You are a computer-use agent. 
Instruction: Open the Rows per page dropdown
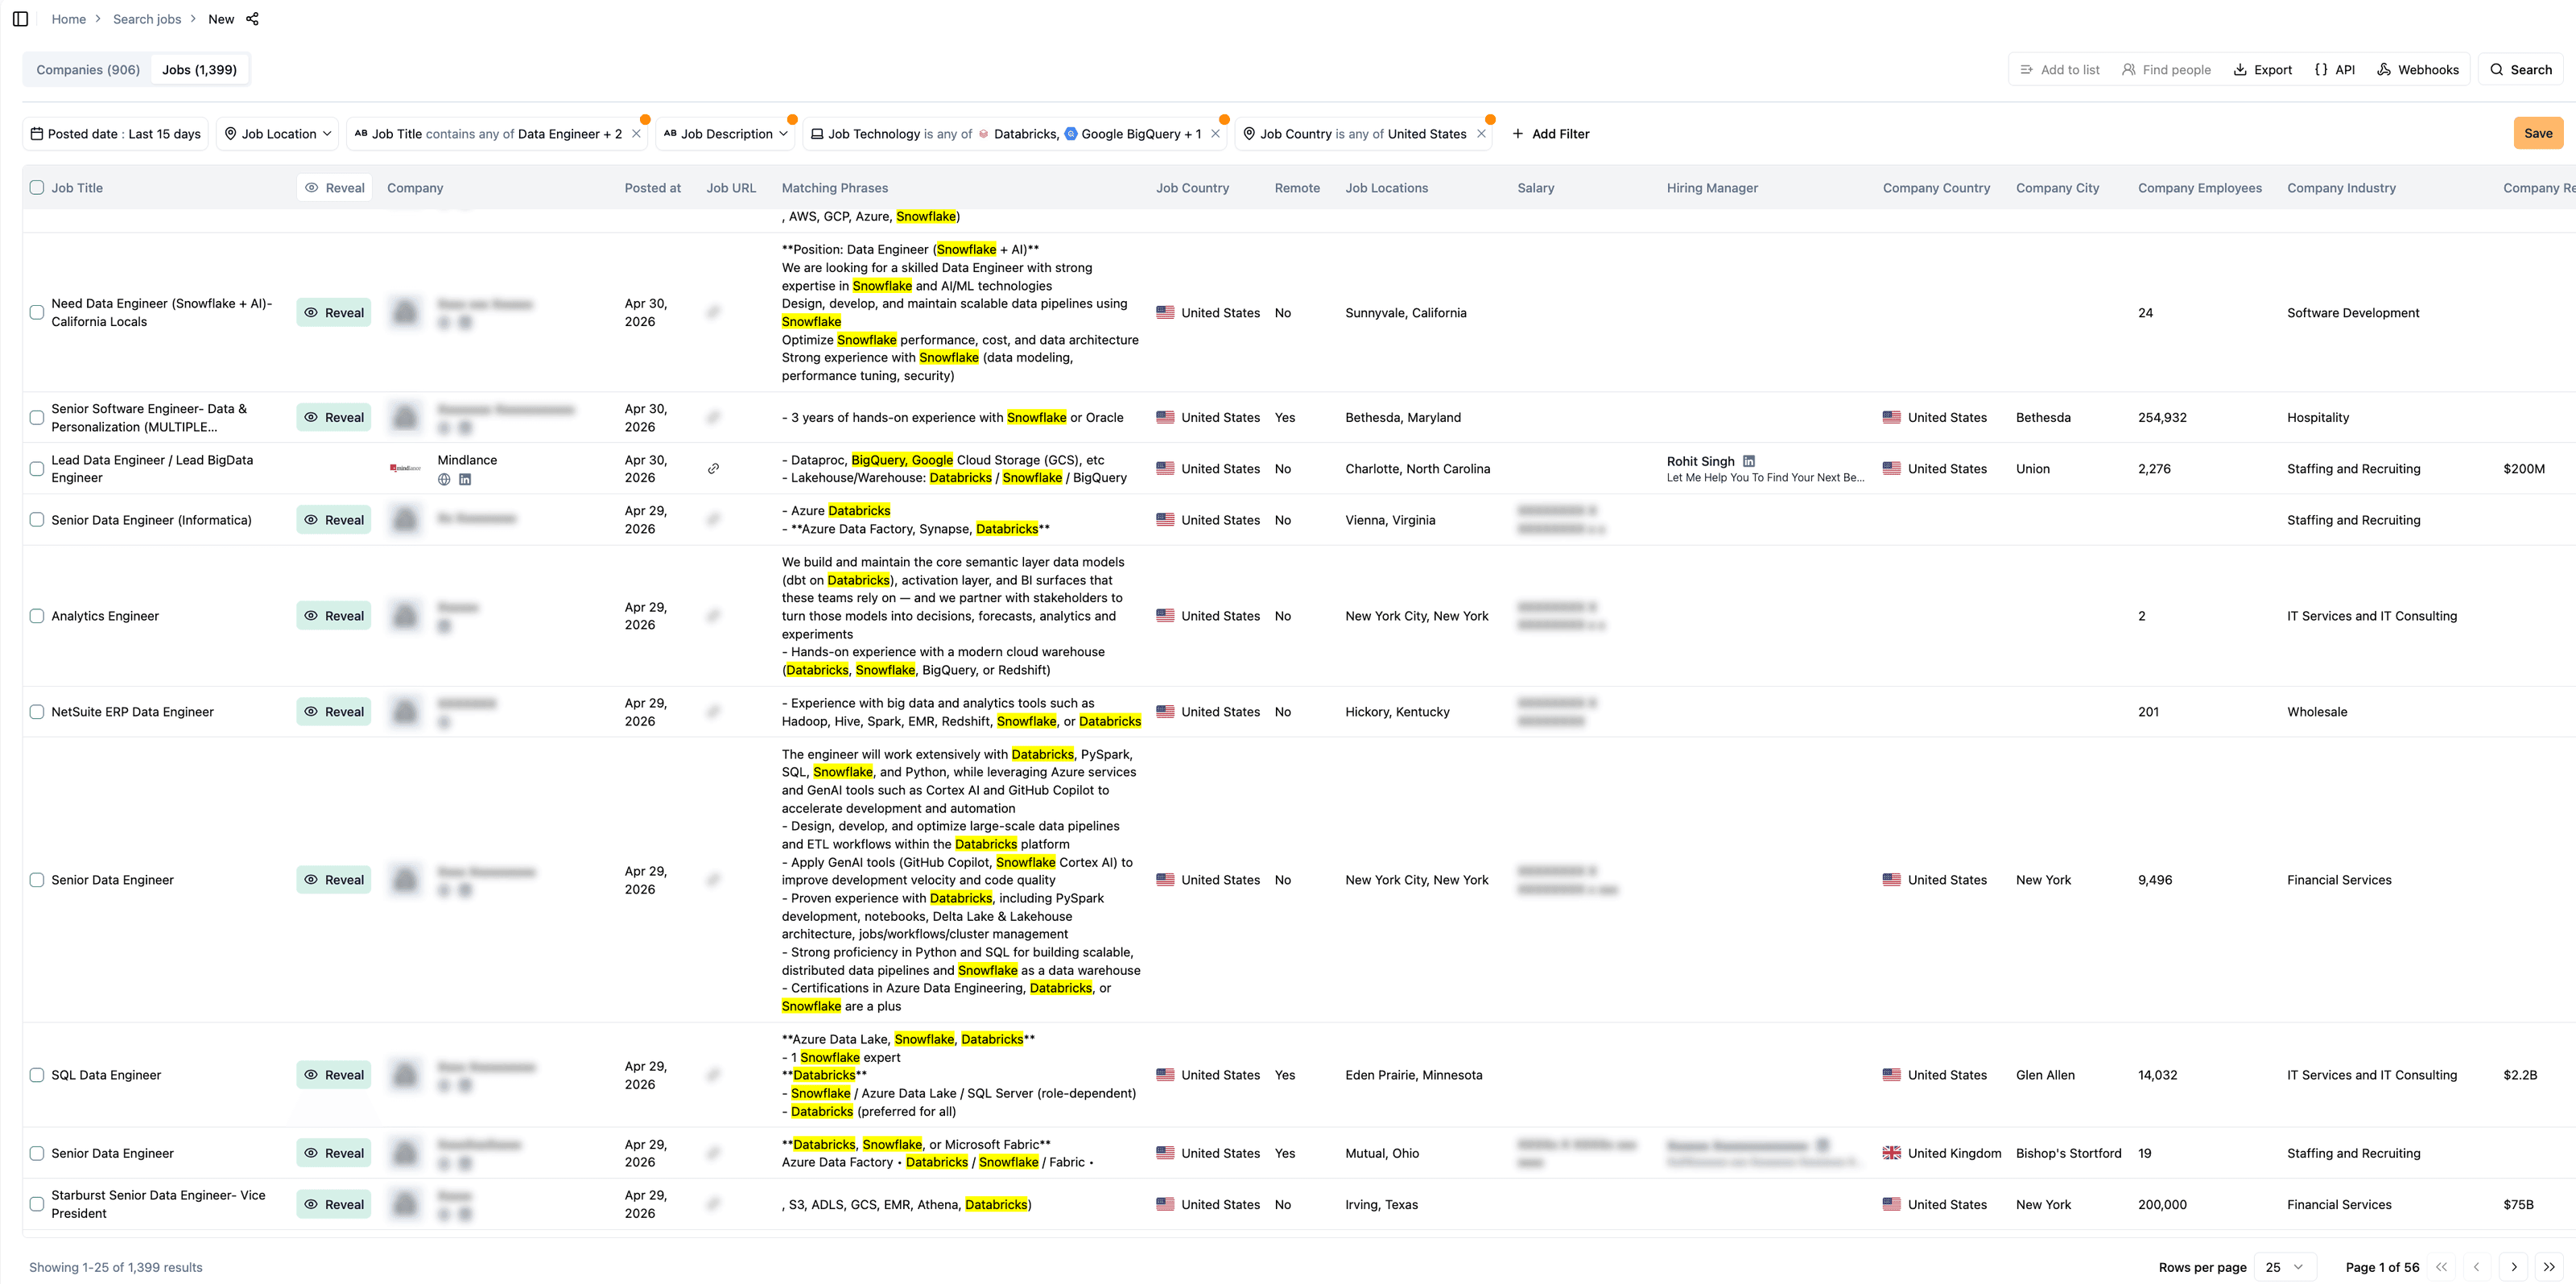(x=2284, y=1267)
